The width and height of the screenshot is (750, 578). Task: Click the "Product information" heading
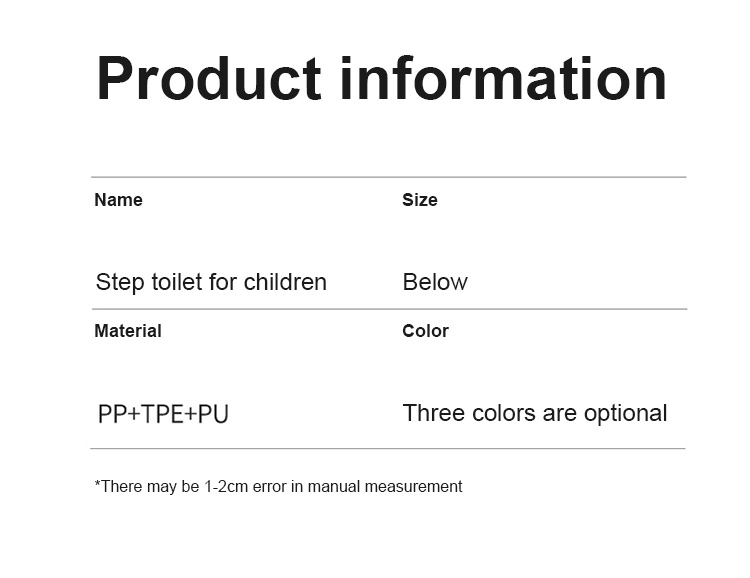381,79
